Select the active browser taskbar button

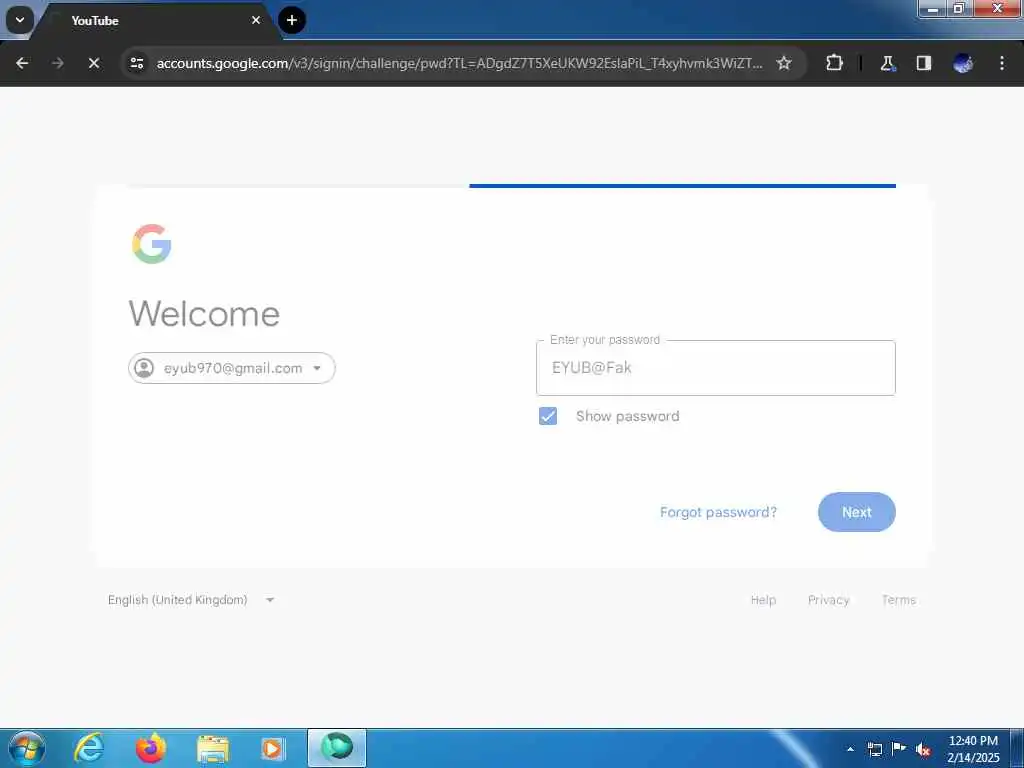(x=337, y=748)
